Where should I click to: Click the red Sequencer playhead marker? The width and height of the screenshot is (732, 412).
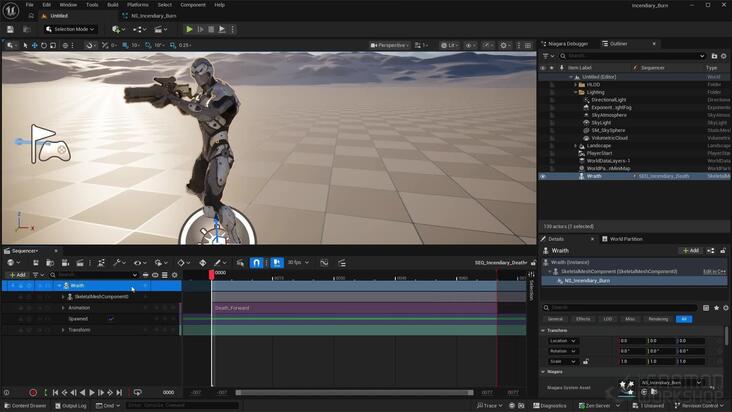coord(211,274)
